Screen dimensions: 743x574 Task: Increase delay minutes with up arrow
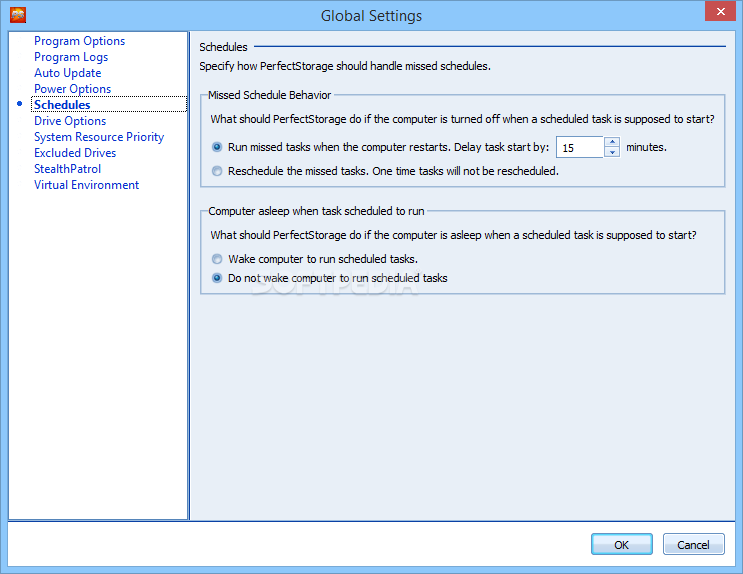pos(612,142)
